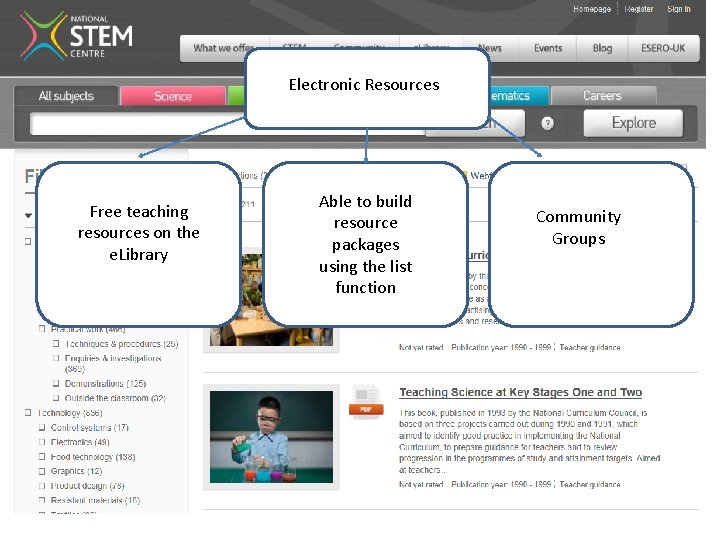Switch to the All subjects tab

tap(66, 96)
